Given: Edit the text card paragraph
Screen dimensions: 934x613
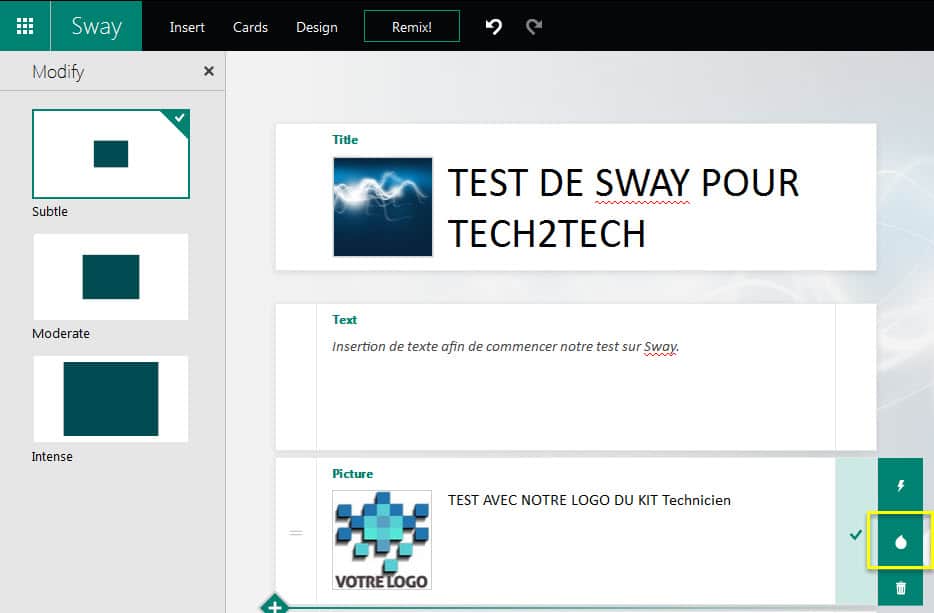Looking at the screenshot, I should point(506,346).
